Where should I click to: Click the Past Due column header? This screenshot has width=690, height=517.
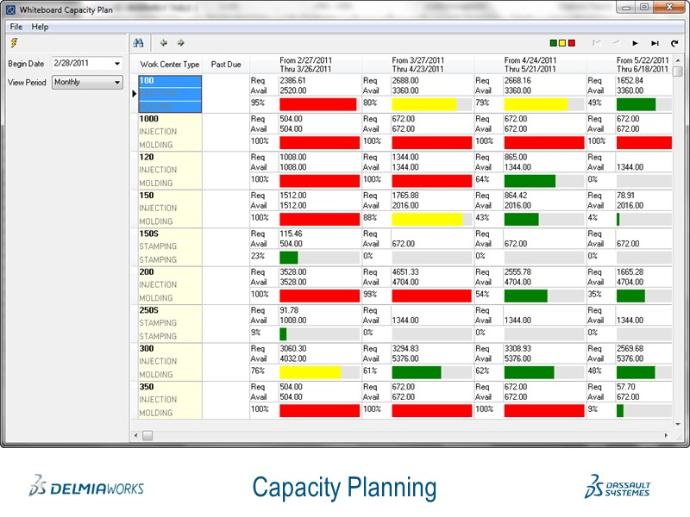226,64
